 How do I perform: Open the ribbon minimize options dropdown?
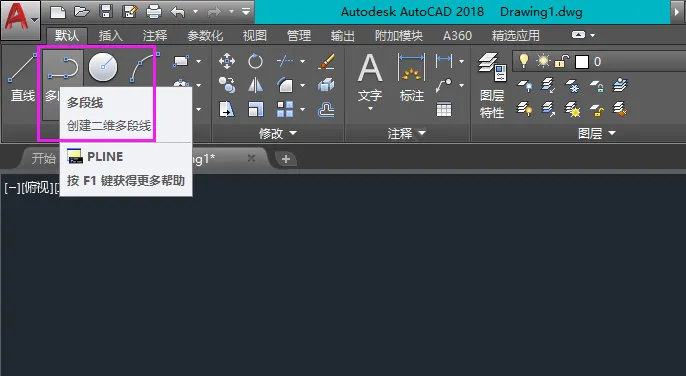tap(593, 35)
